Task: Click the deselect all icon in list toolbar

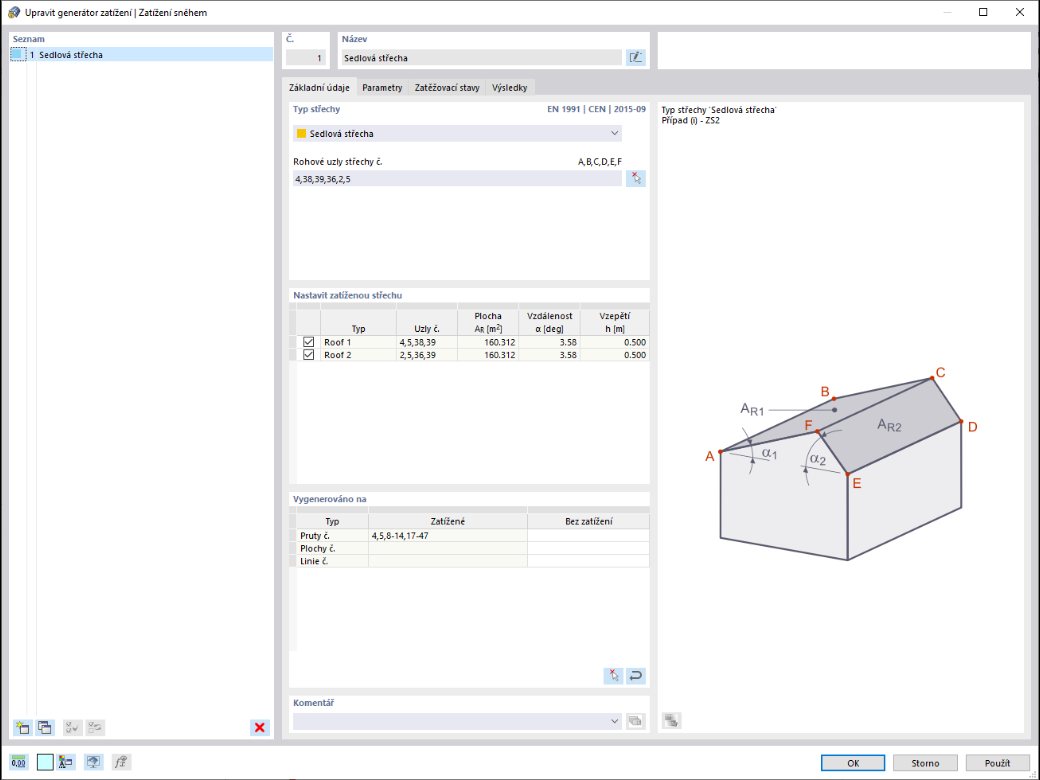Action: [x=95, y=728]
